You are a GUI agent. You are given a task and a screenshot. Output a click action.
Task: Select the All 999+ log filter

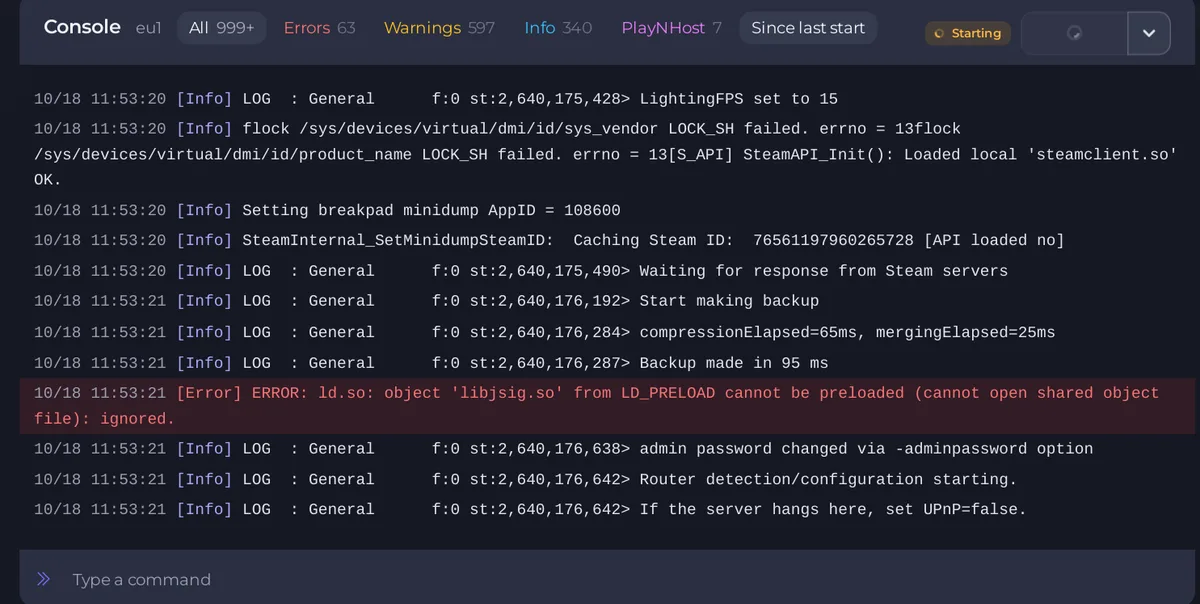point(221,28)
